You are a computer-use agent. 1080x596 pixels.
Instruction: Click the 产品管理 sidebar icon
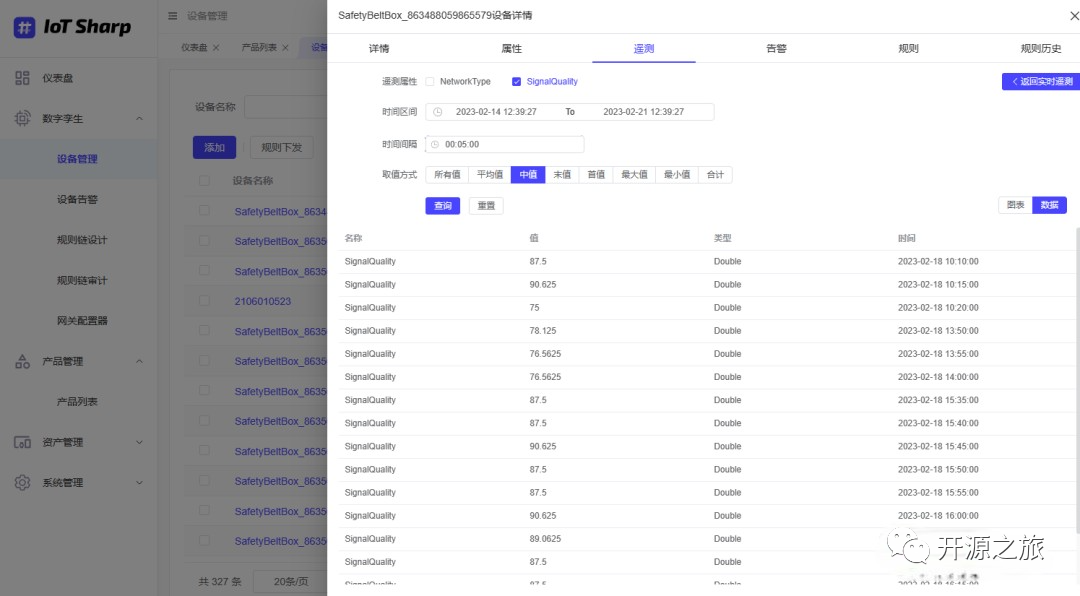coord(23,362)
